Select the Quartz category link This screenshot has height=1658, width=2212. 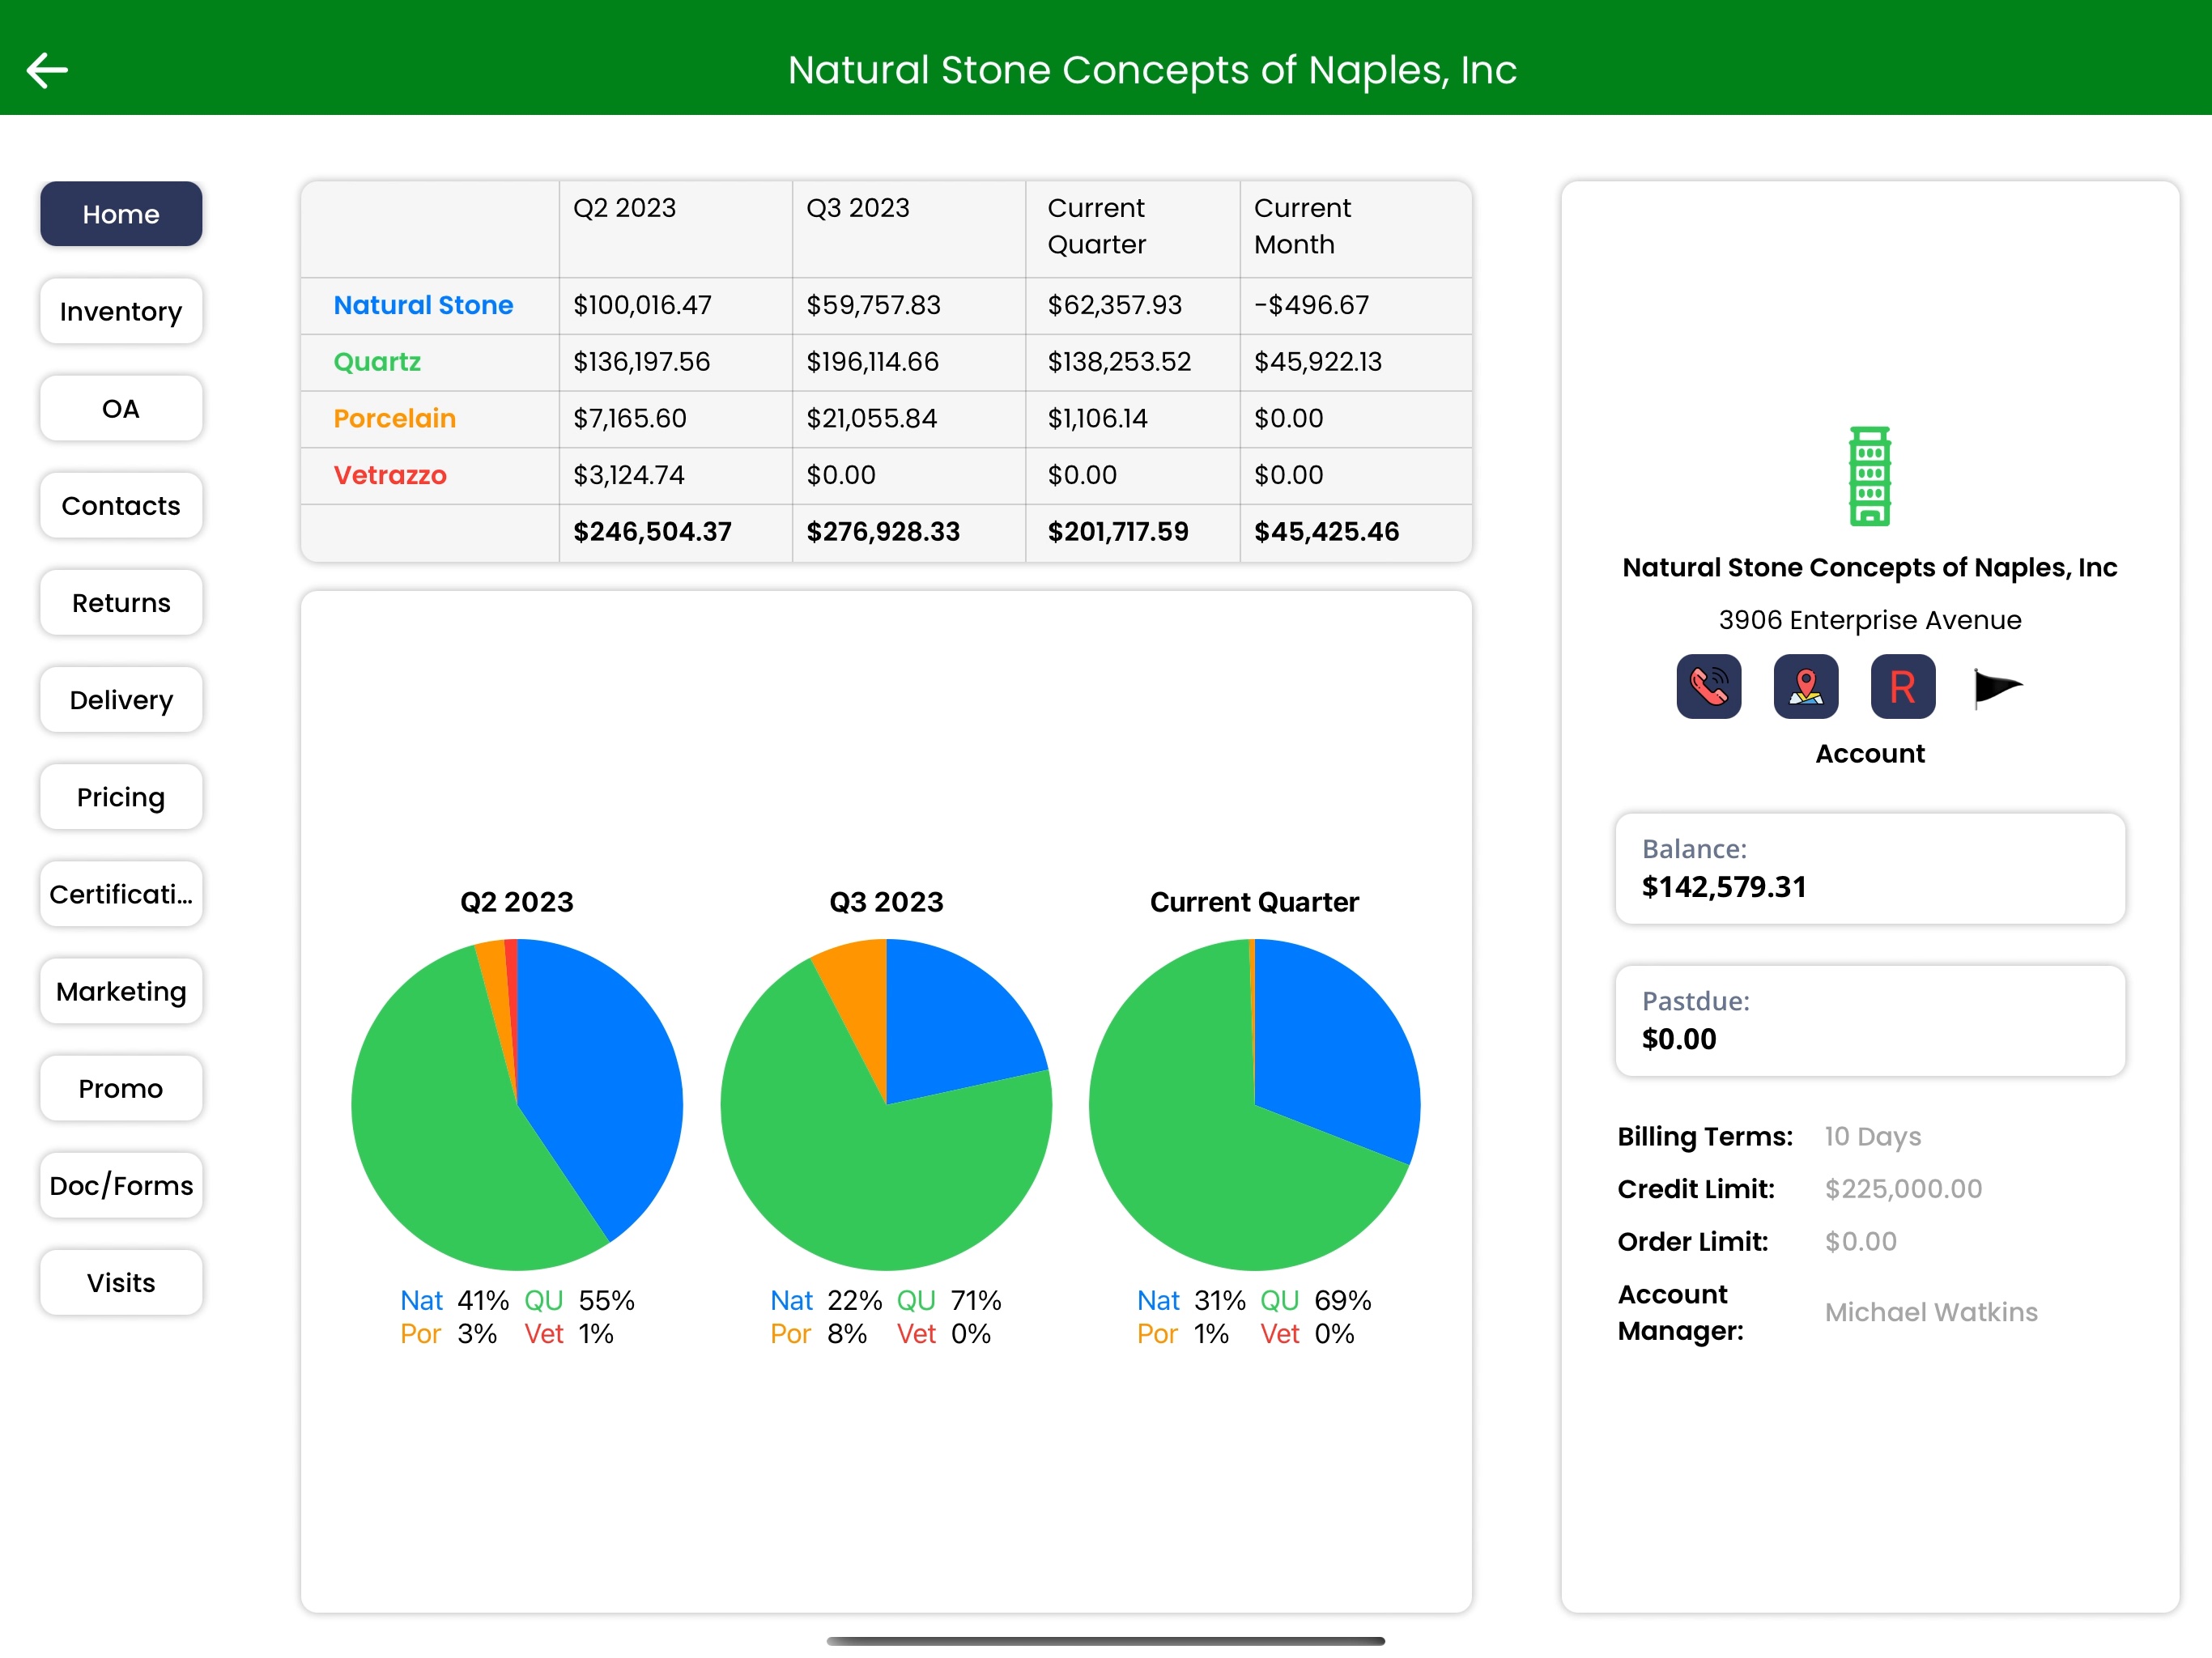click(x=377, y=362)
